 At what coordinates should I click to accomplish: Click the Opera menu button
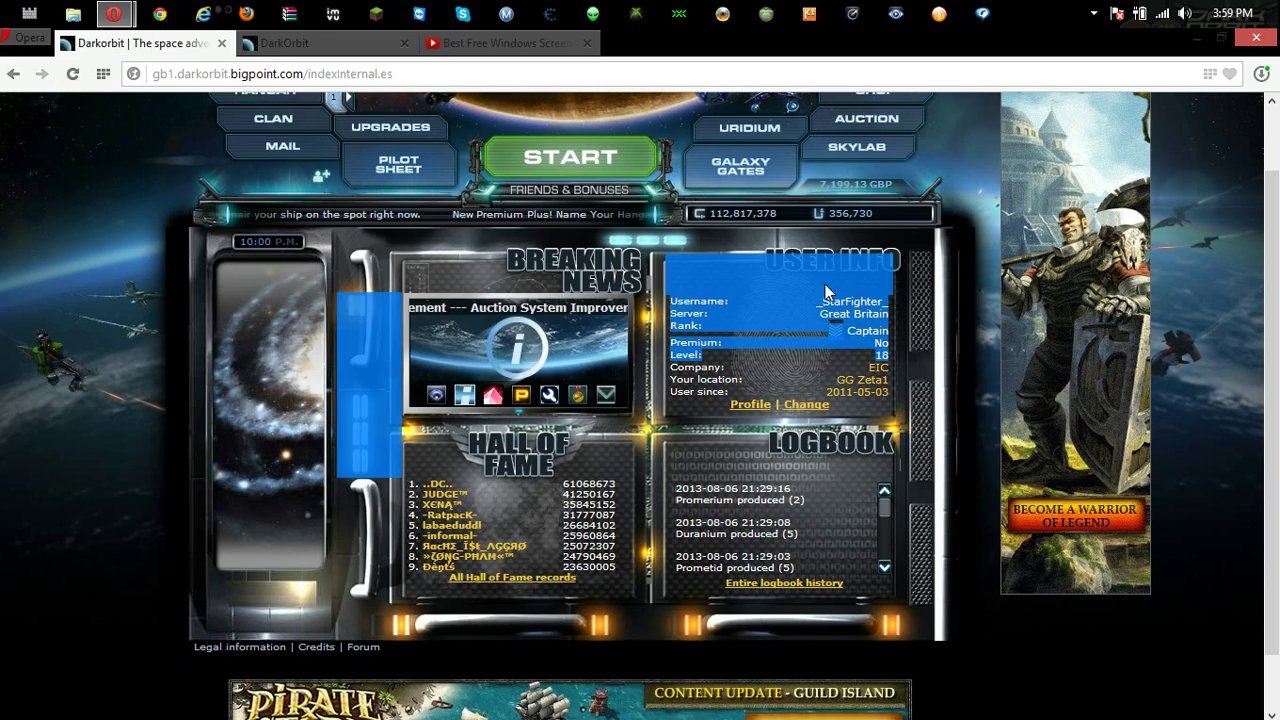tap(24, 37)
